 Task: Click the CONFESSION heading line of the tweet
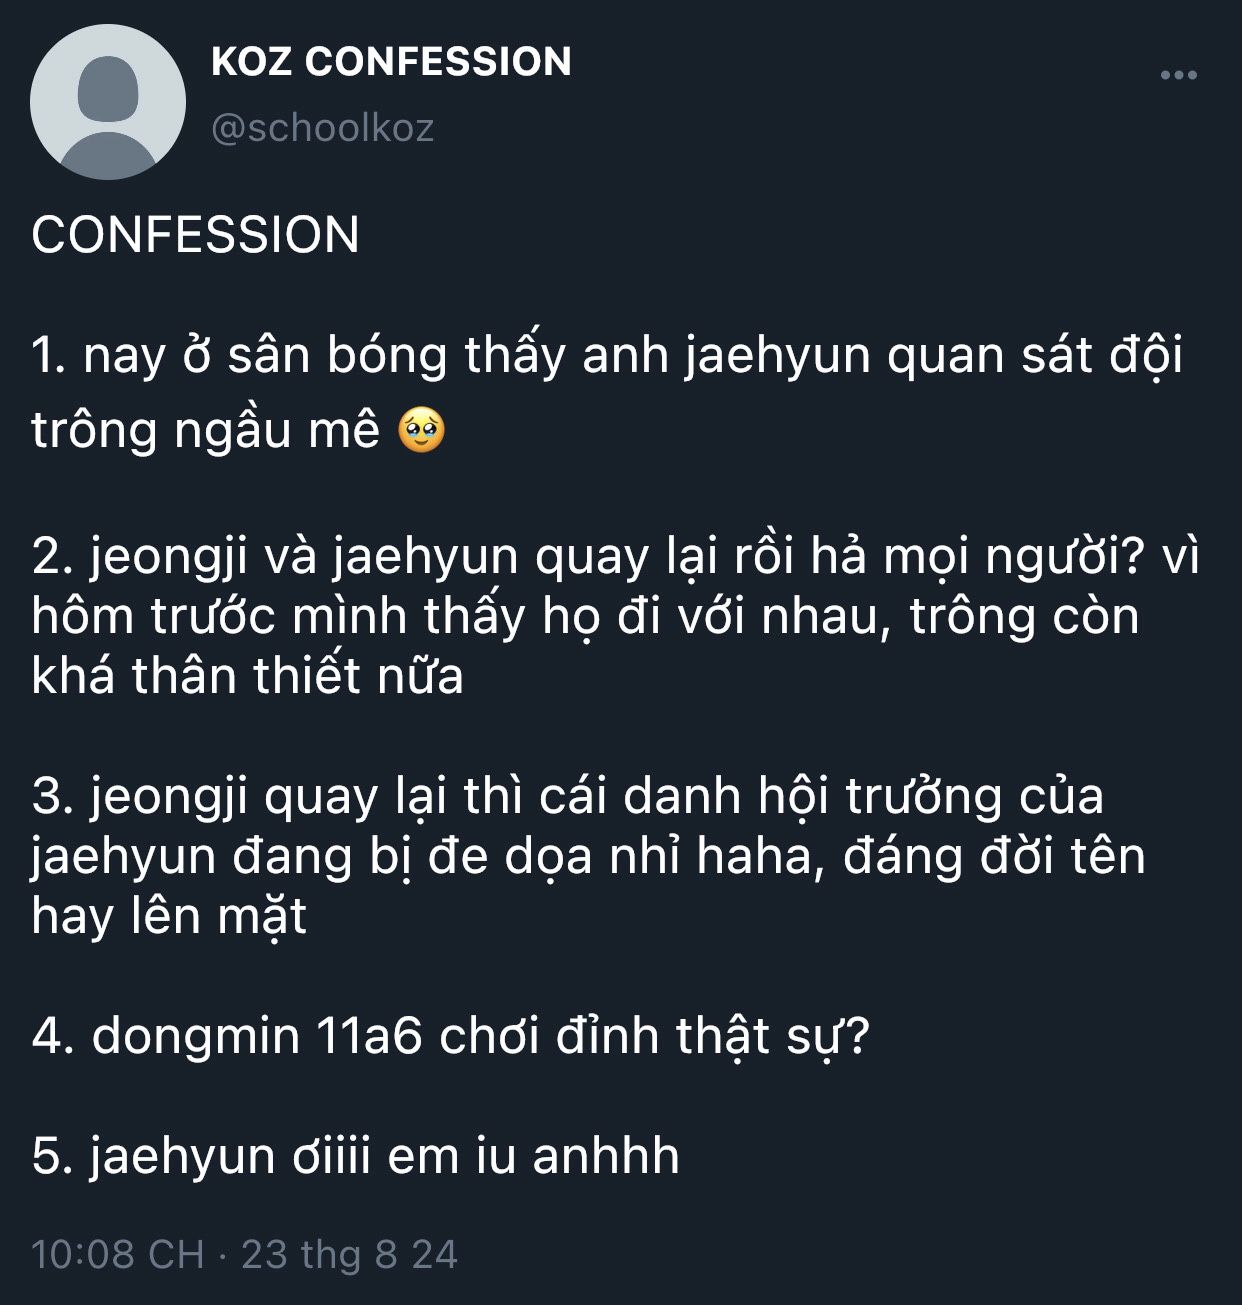(x=195, y=235)
